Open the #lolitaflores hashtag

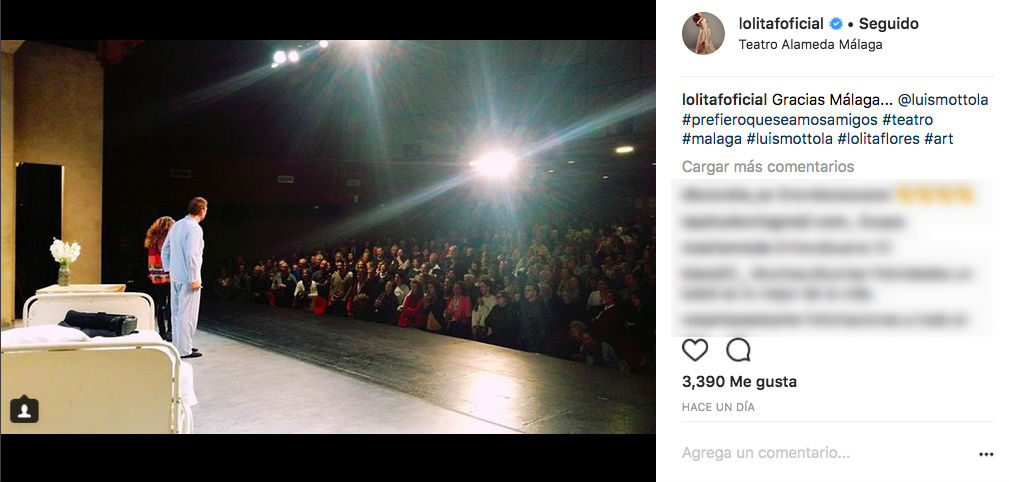pos(878,138)
